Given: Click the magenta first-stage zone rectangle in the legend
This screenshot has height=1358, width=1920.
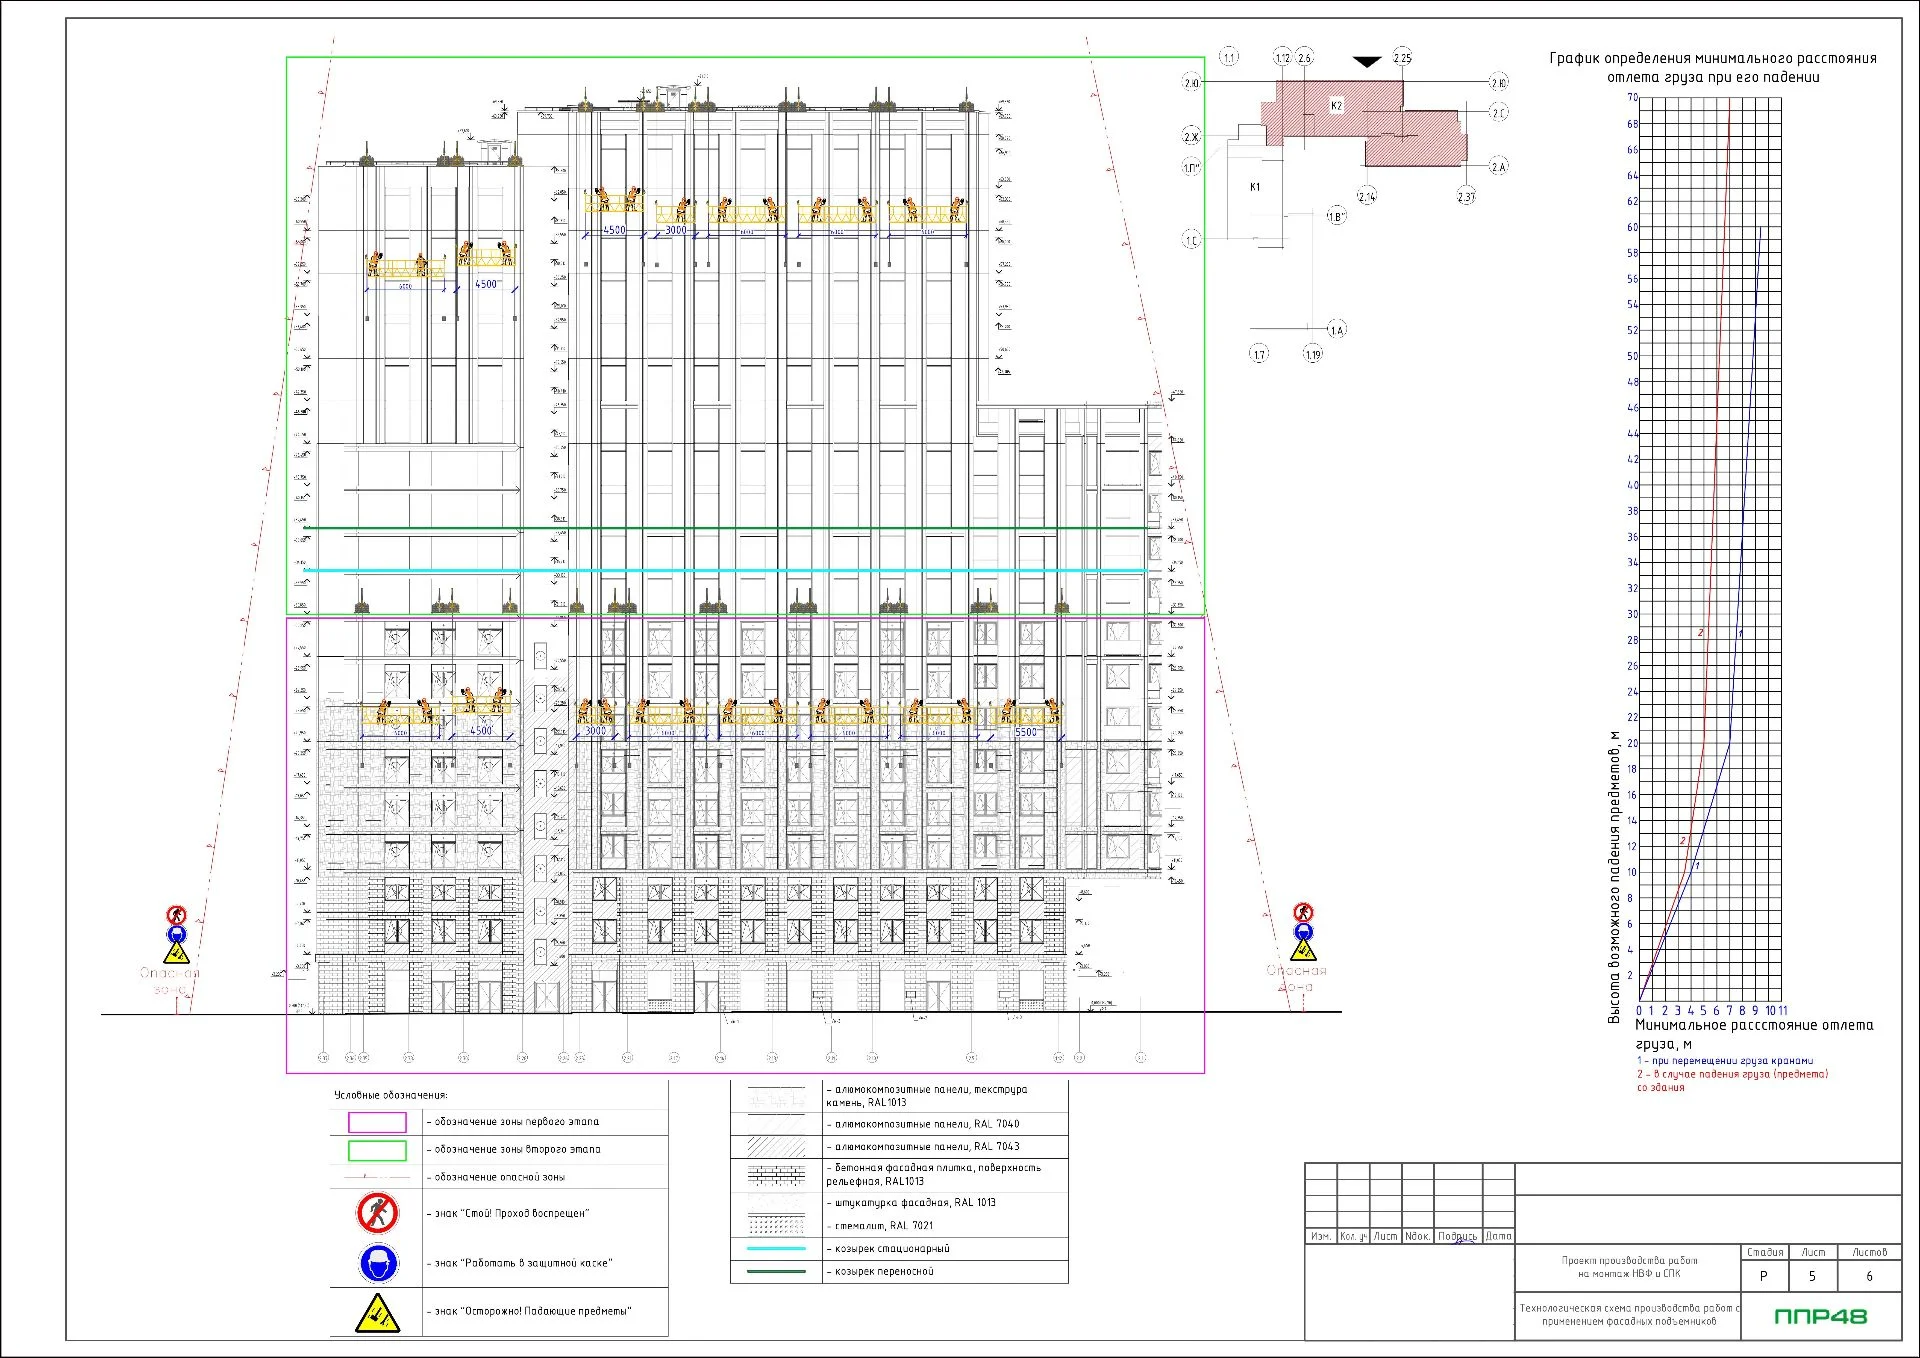Looking at the screenshot, I should click(377, 1122).
